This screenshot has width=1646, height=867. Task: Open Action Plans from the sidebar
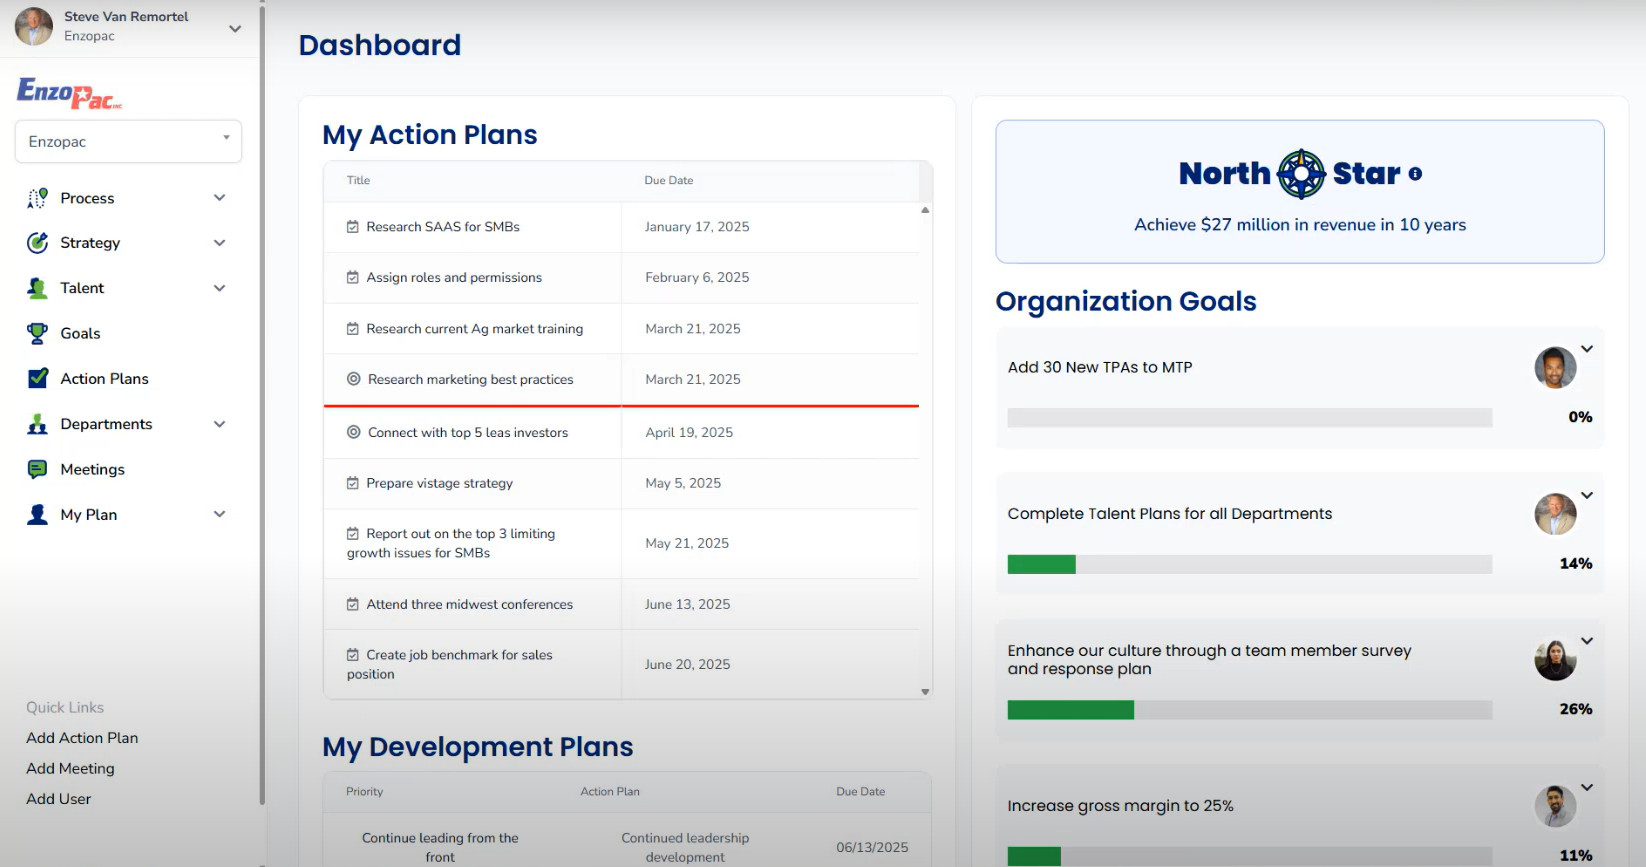point(104,378)
